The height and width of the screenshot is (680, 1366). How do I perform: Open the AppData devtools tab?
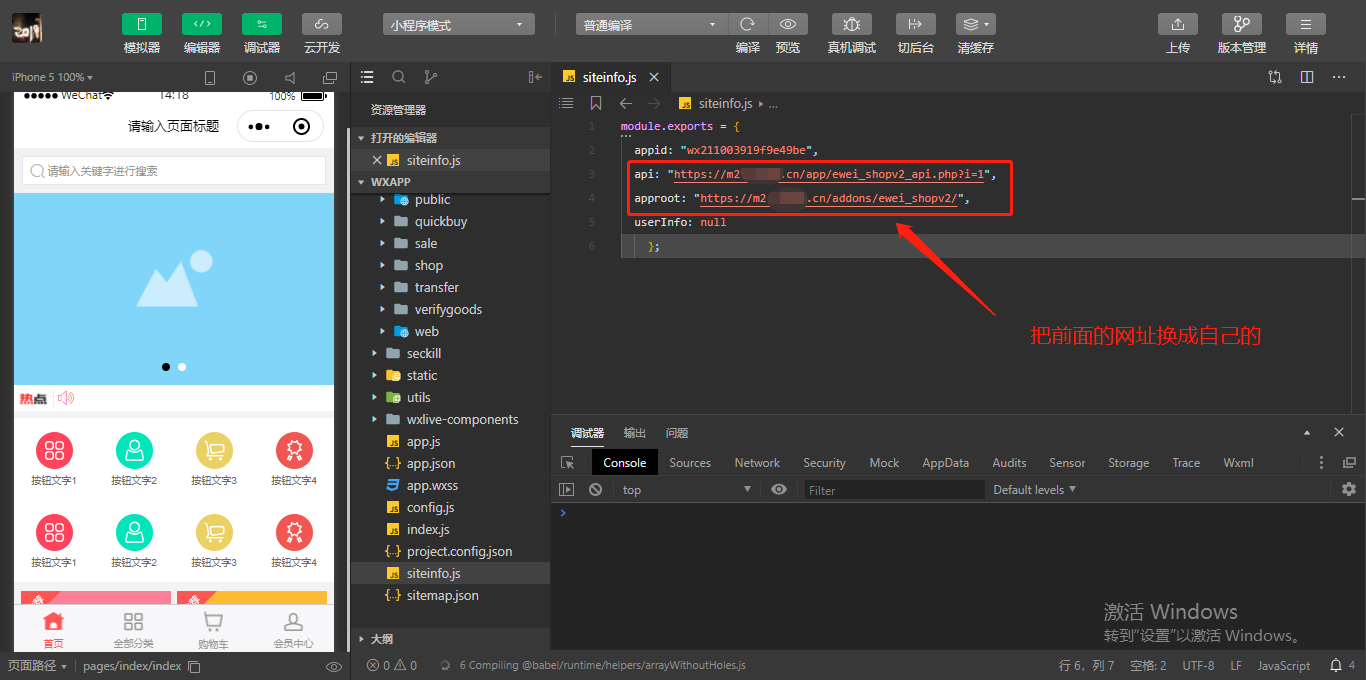click(x=946, y=463)
